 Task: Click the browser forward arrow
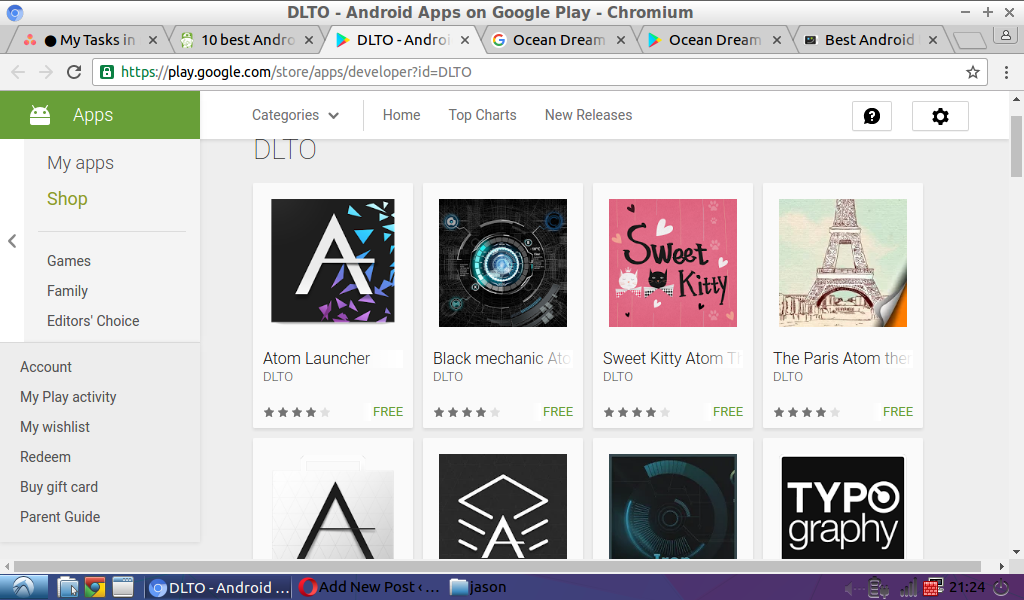[46, 72]
